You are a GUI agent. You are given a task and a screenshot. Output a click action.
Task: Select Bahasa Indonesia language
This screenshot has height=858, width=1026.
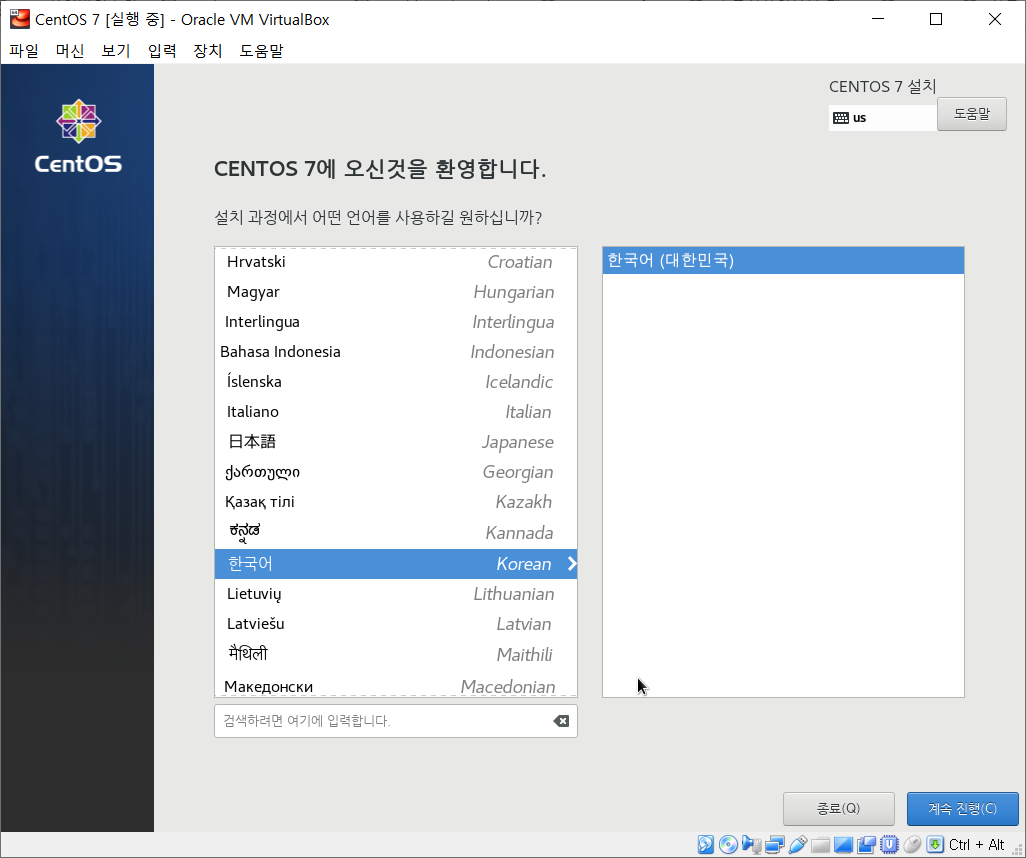[396, 352]
